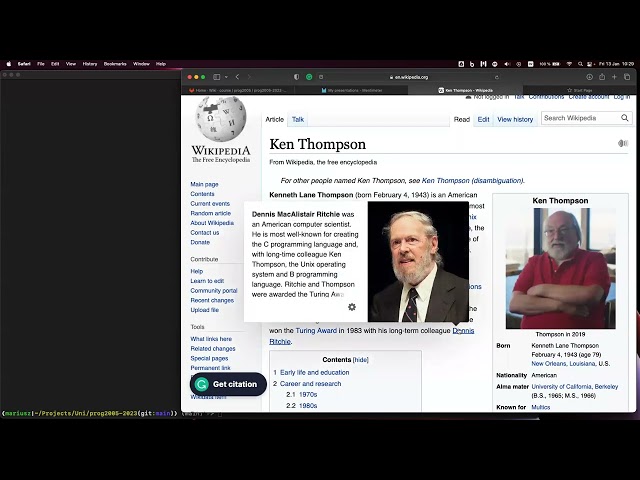Viewport: 640px width, 480px height.
Task: Open the Special pages tool link
Action: [209, 358]
